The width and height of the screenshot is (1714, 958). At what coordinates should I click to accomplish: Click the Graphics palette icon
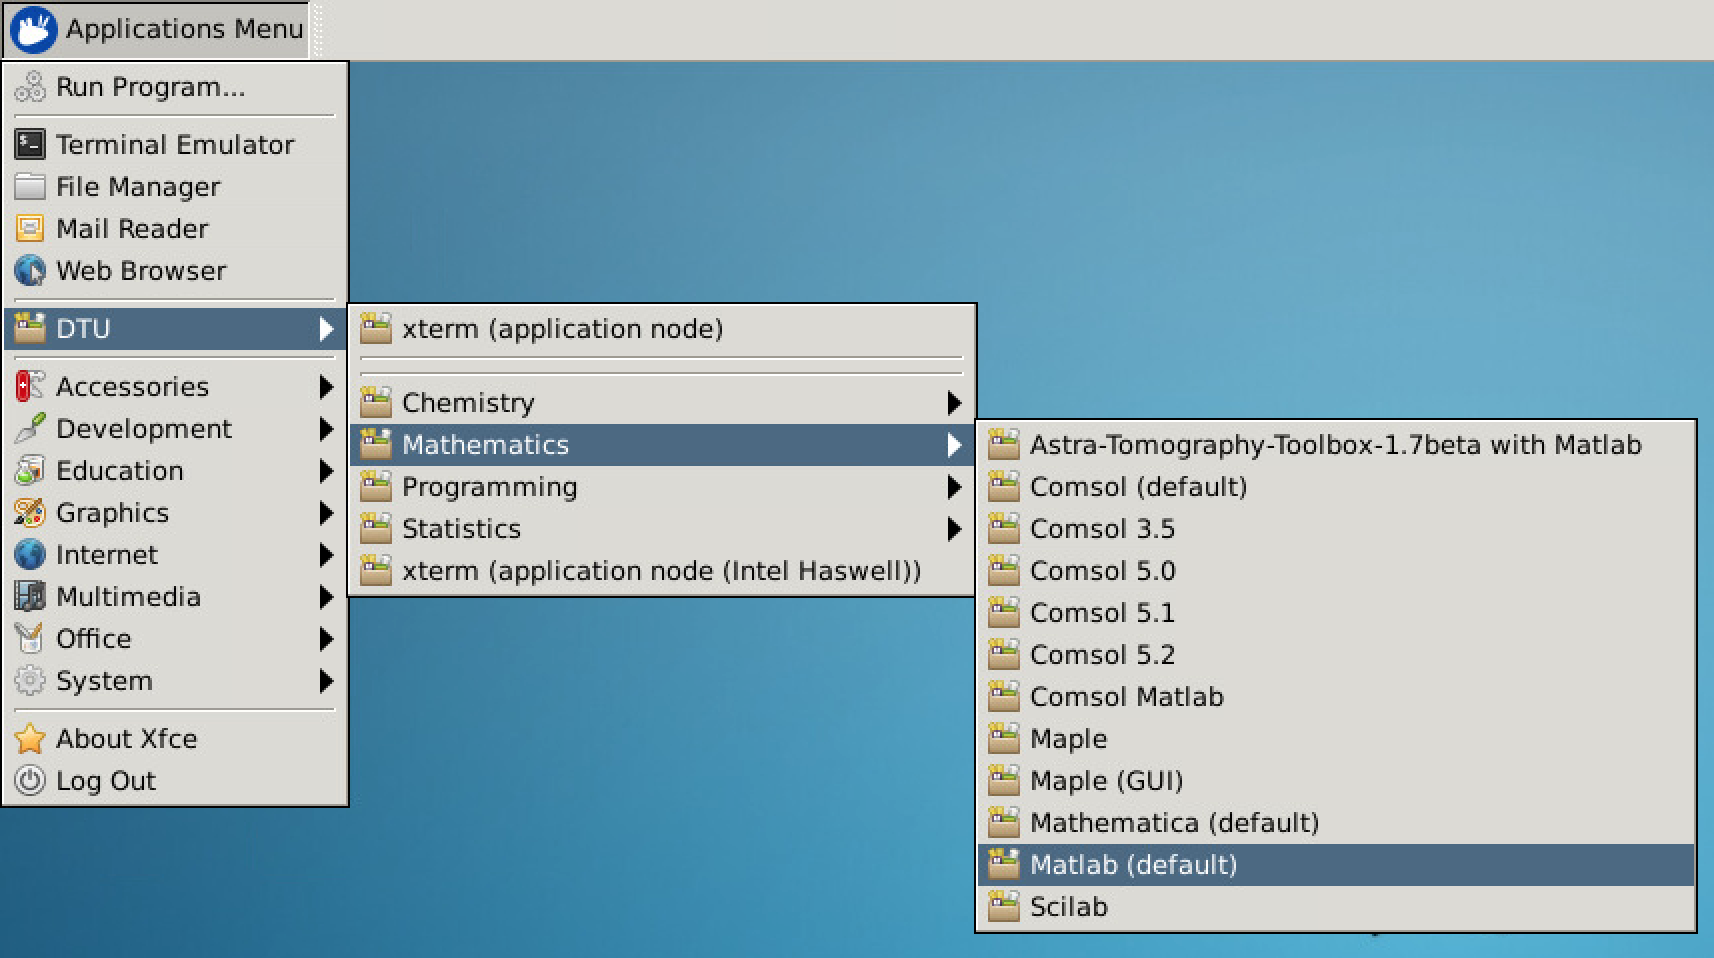pos(30,513)
